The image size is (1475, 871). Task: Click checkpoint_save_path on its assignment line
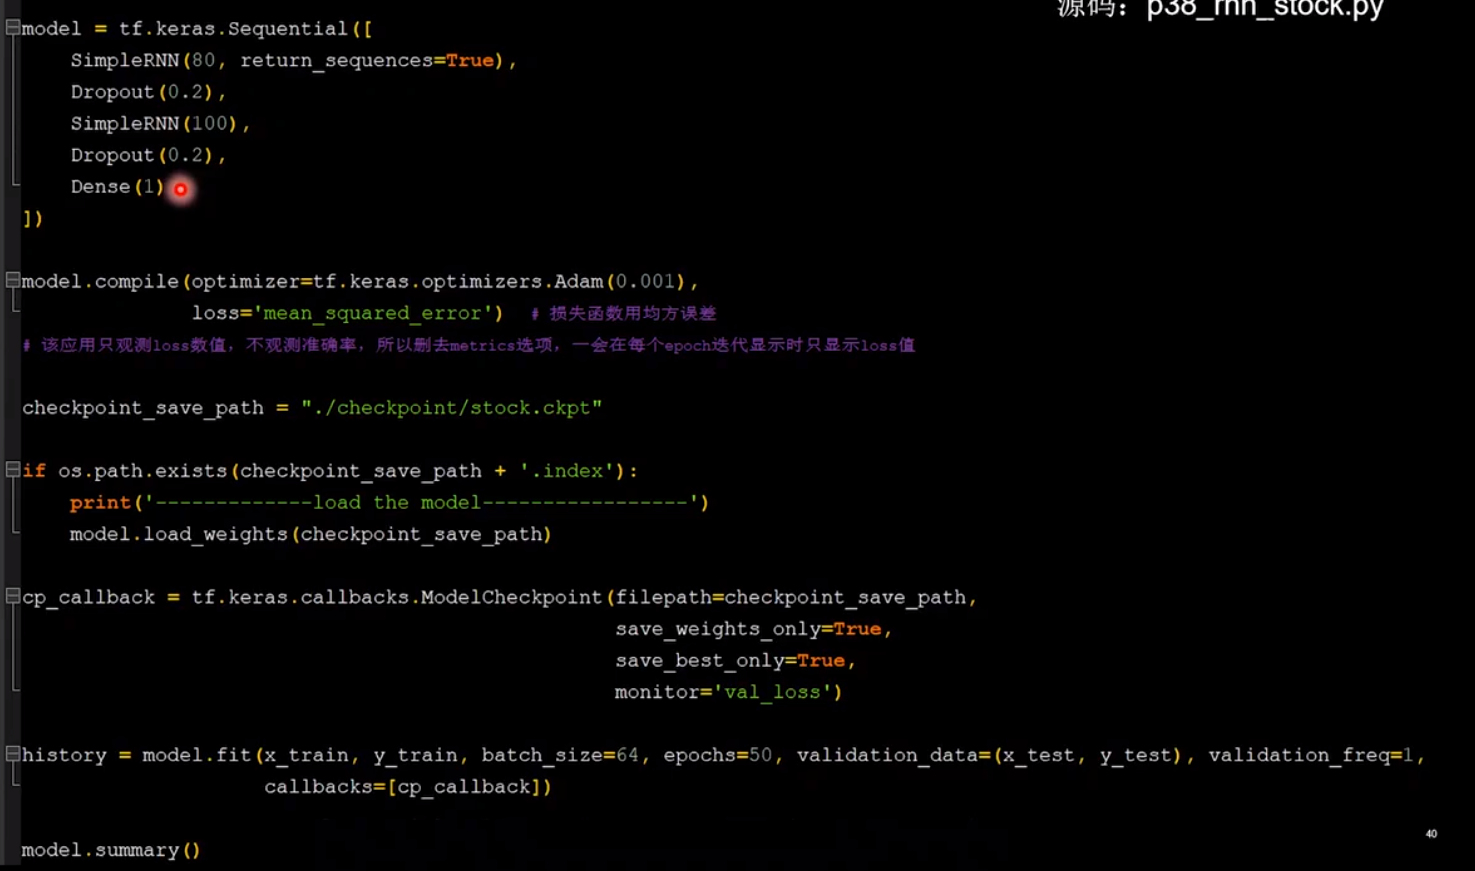click(143, 408)
